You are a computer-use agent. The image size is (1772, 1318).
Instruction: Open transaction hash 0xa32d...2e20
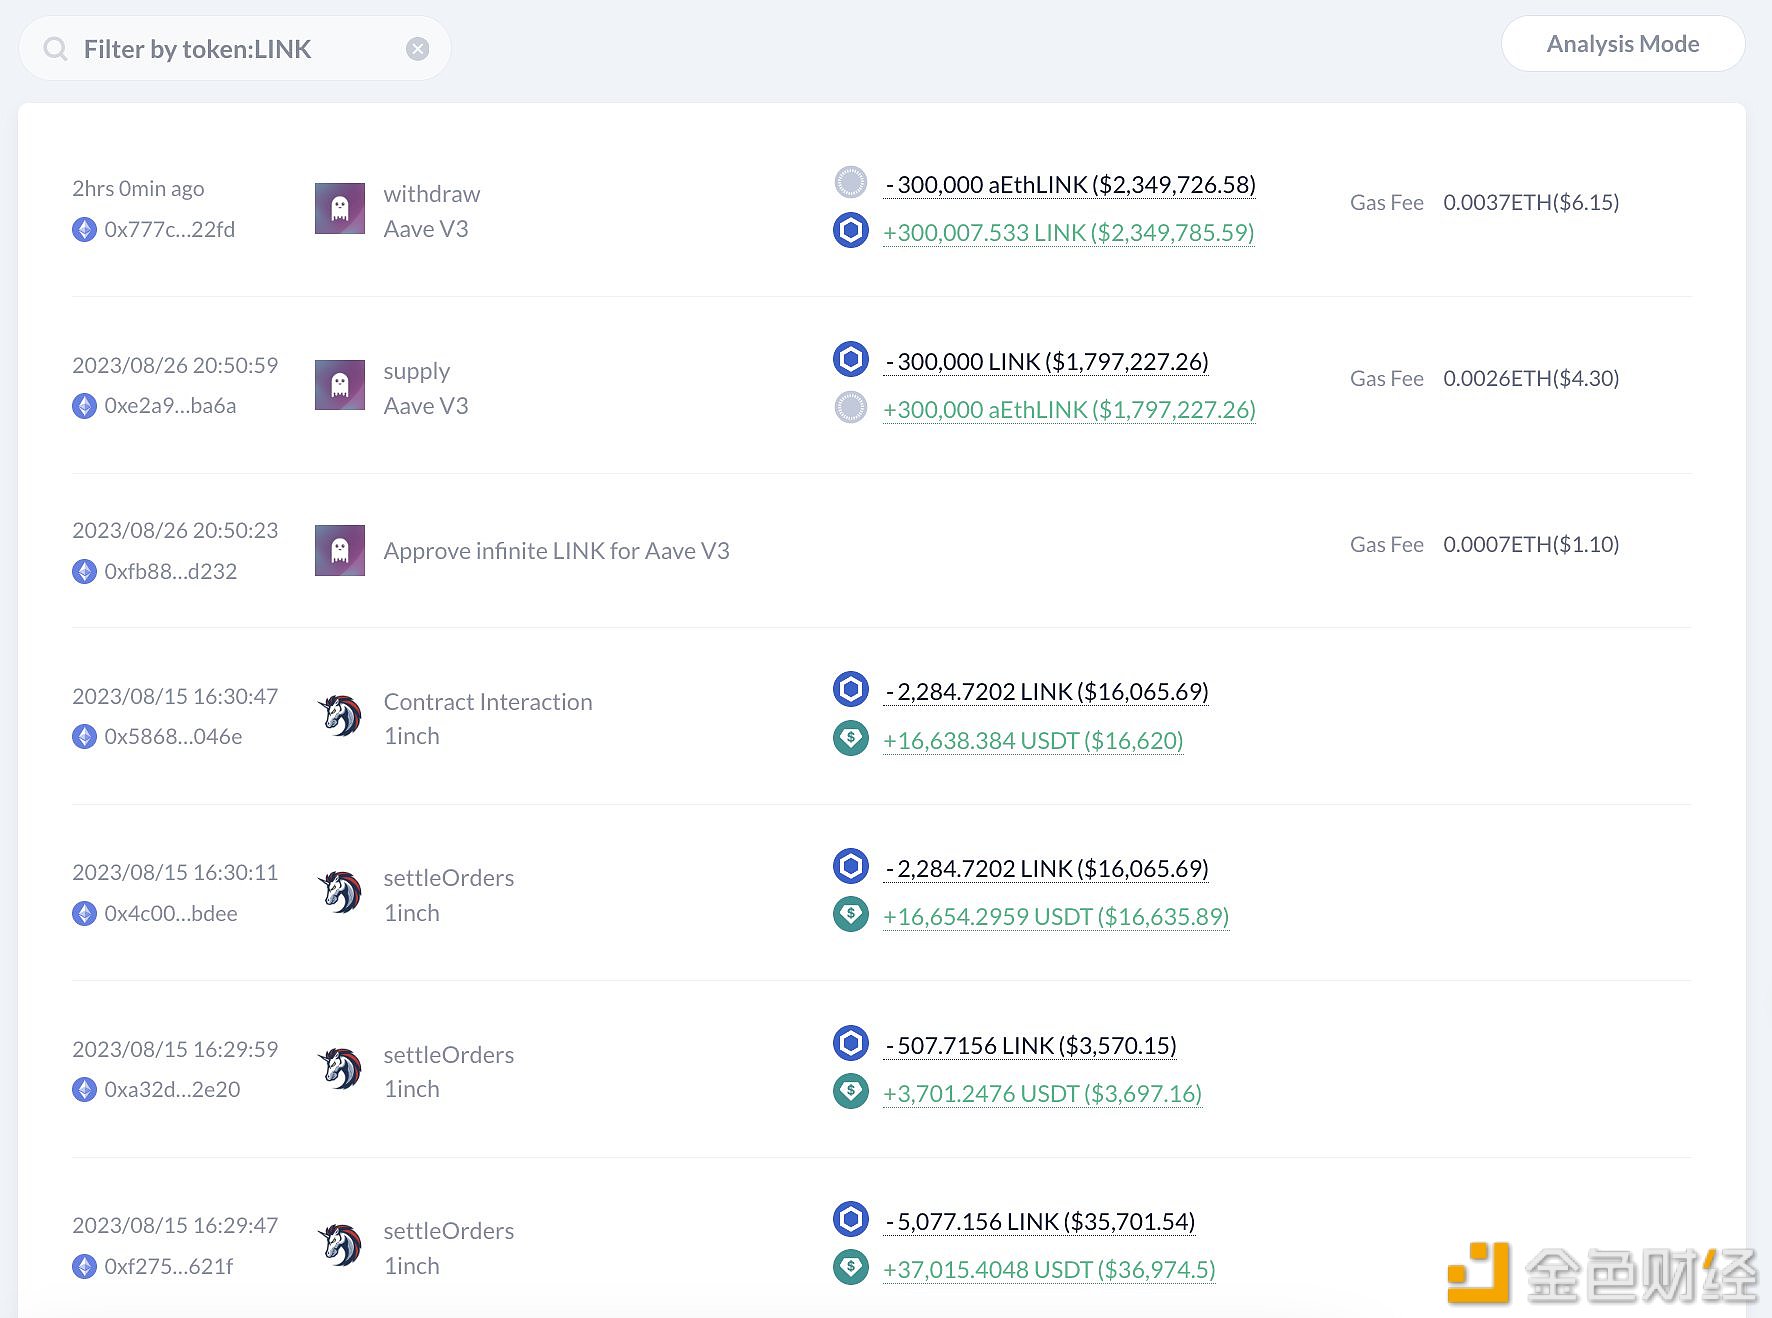[172, 1090]
